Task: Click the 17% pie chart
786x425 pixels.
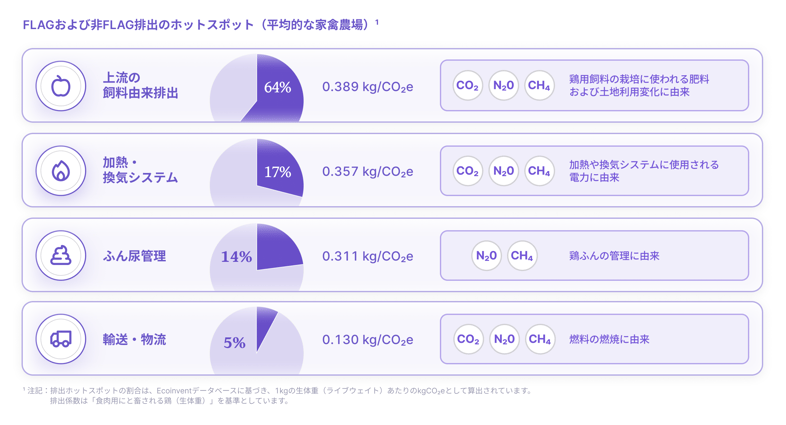Action: pyautogui.click(x=257, y=172)
